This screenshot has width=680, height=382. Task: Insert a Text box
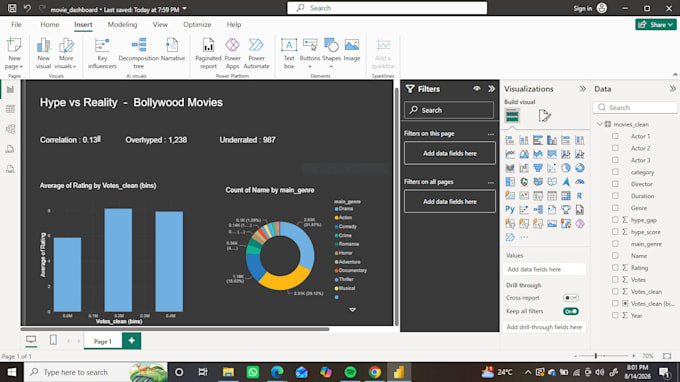289,53
